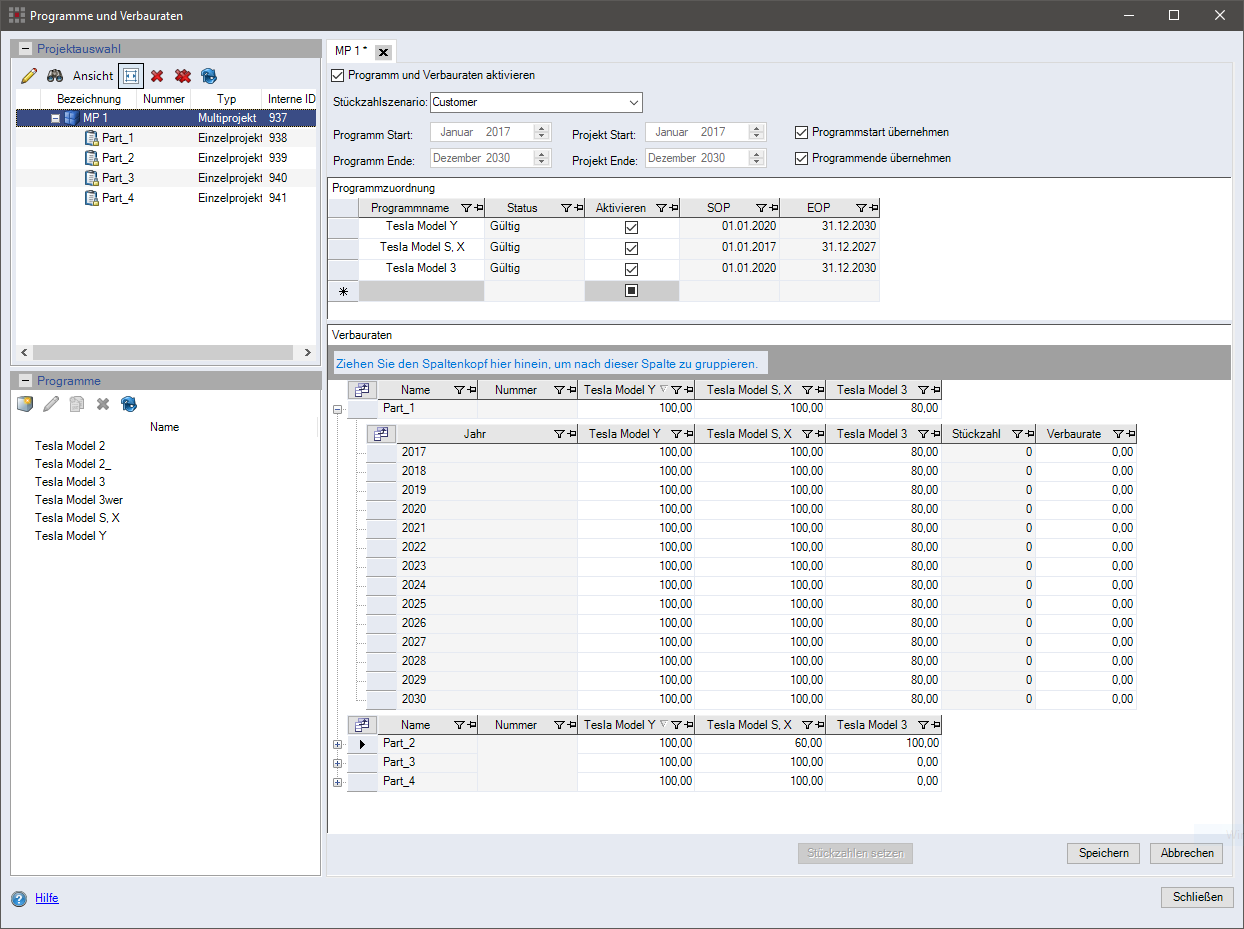This screenshot has height=929, width=1244.
Task: Uncheck Aktivieren for Tesla Model Y
Action: 631,228
